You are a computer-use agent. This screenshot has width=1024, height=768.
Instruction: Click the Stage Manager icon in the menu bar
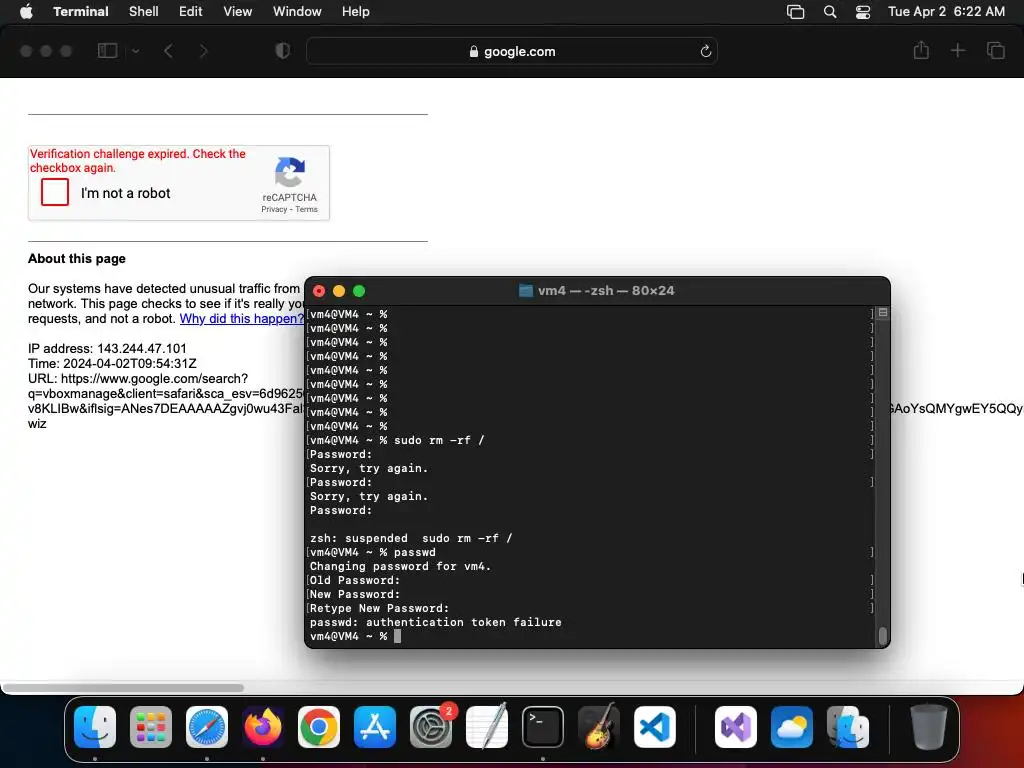(795, 12)
